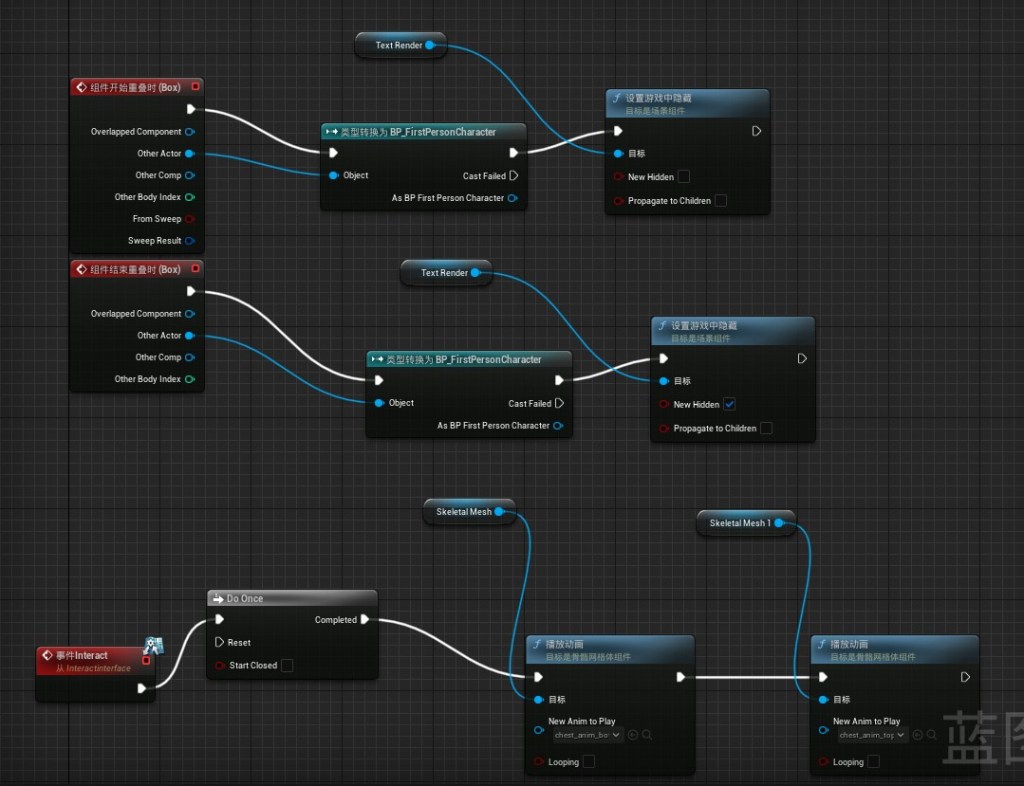
Task: Click the As BP First Person Character pin on the second cast
Action: coord(558,426)
